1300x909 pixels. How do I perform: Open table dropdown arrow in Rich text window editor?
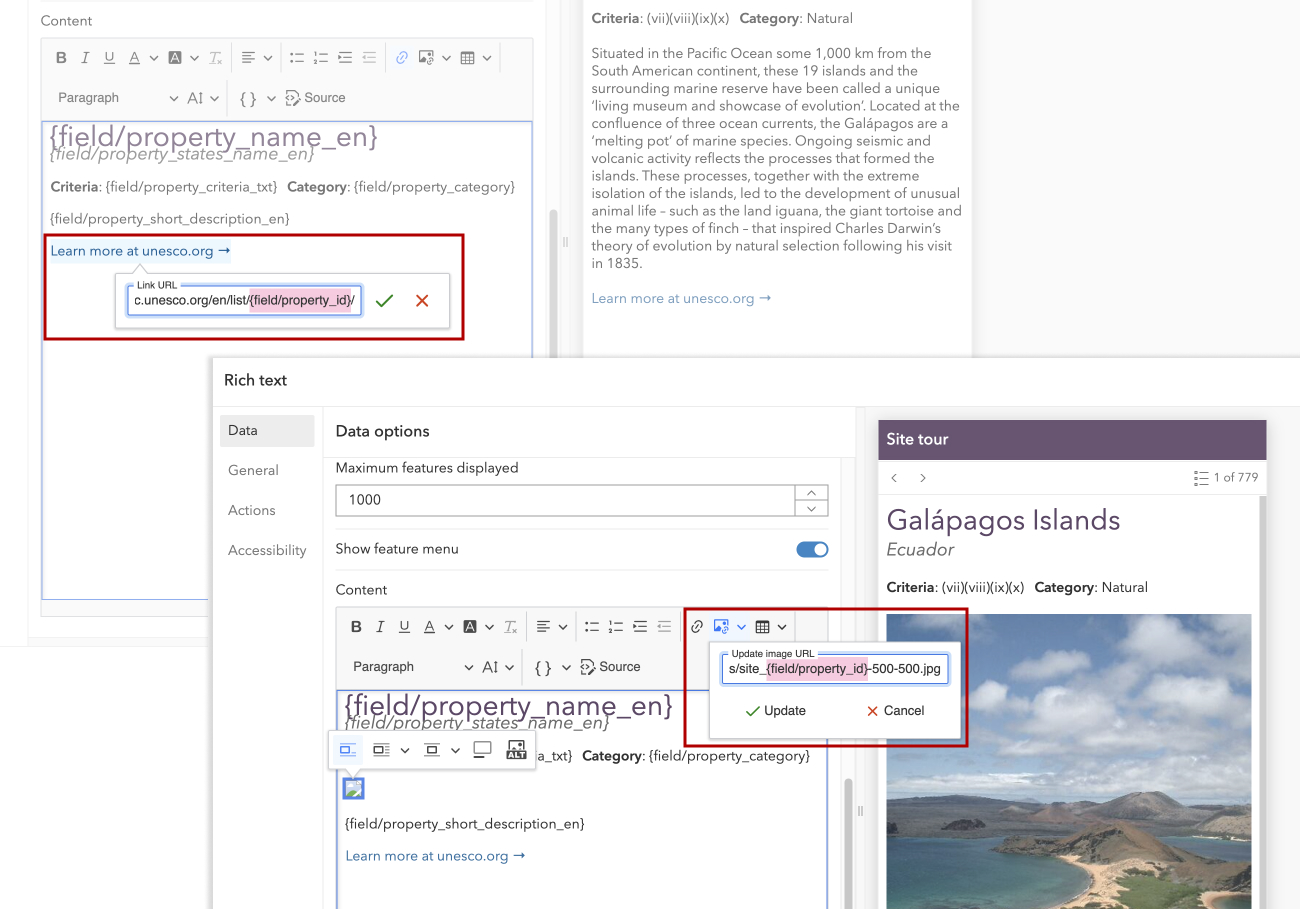click(782, 627)
